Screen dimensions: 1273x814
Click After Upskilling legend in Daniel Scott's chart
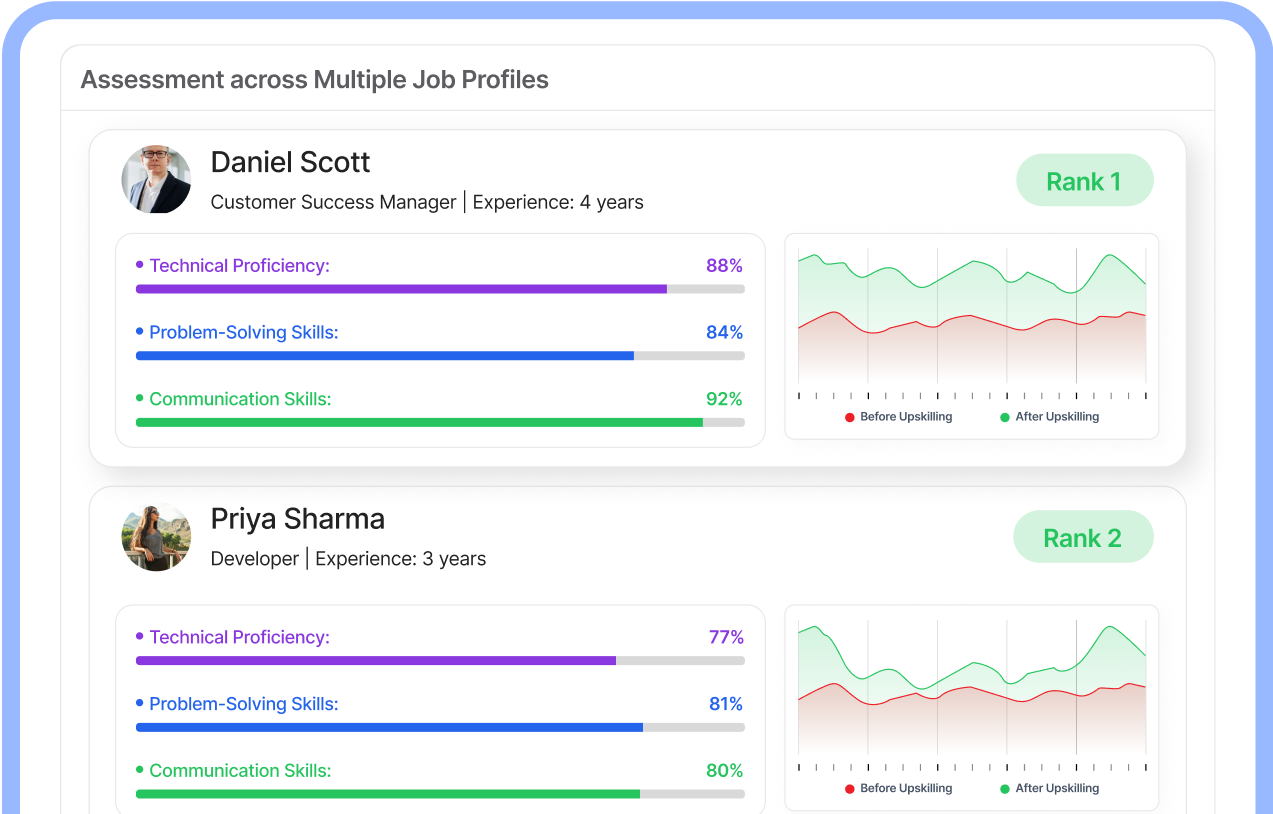(1057, 417)
